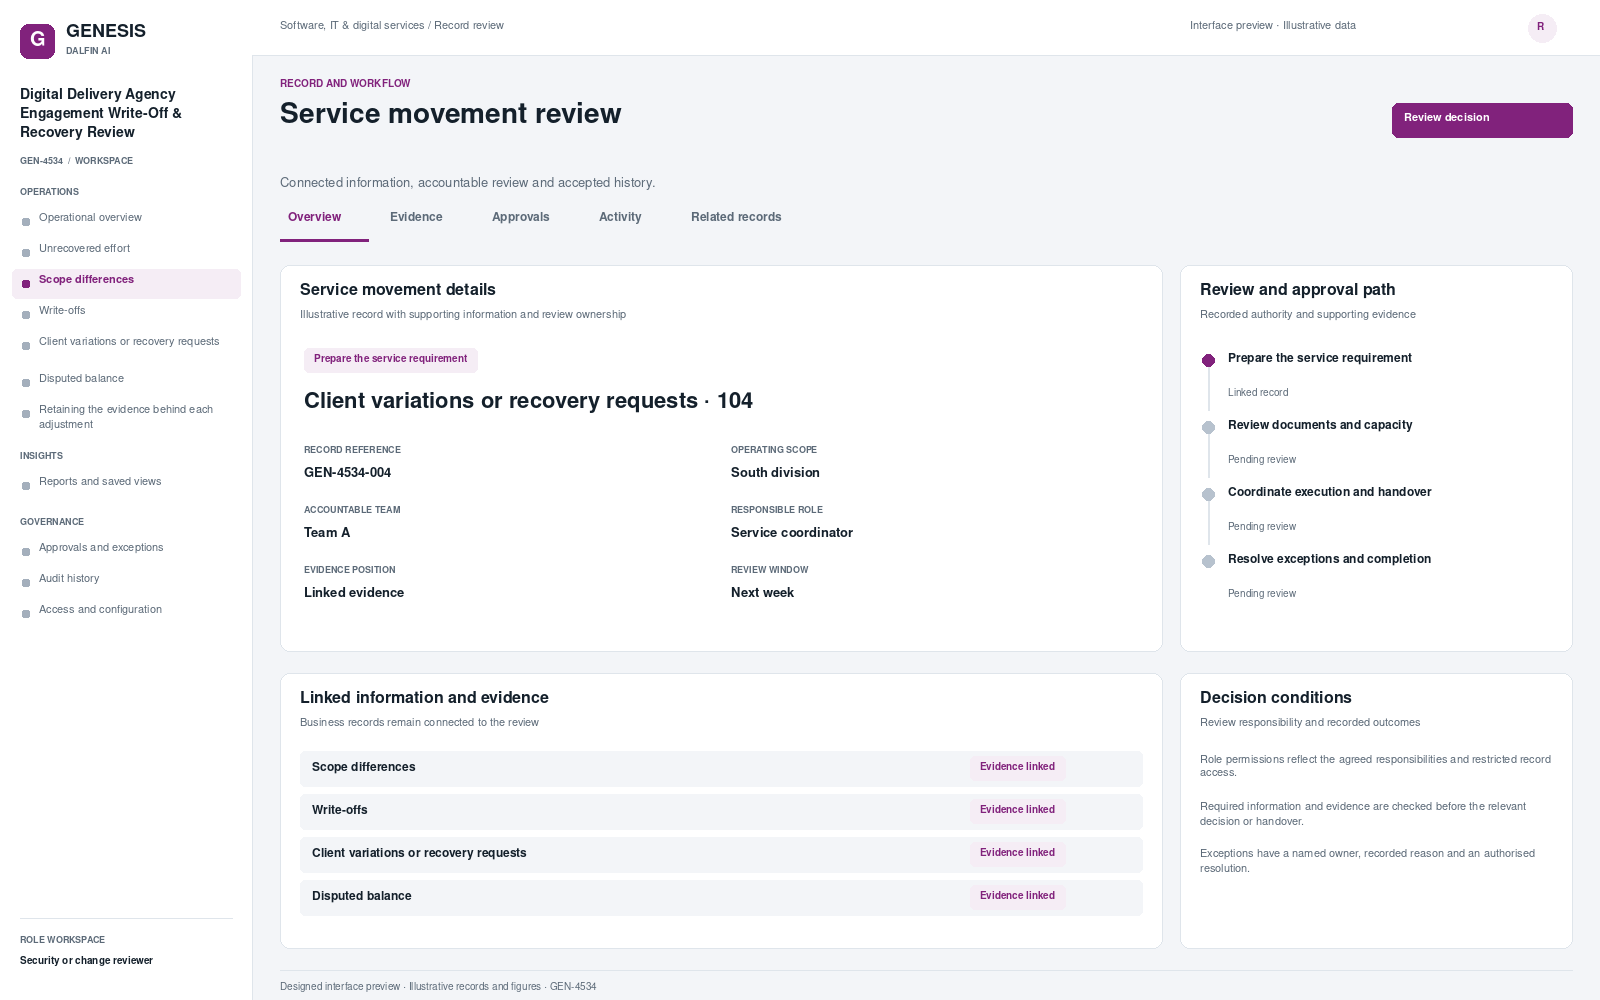Click the GEN-4534-004 record reference value
The image size is (1600, 1000).
pos(347,473)
